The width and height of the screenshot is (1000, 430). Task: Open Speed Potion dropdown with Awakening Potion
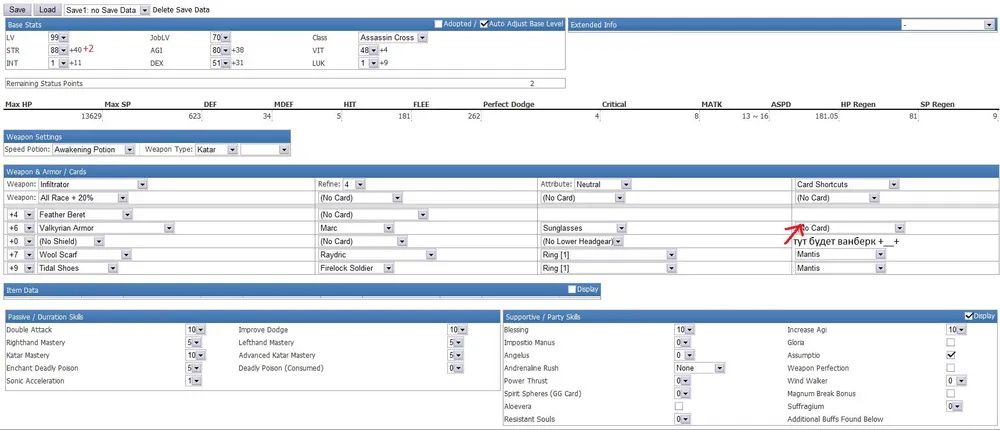tap(93, 149)
